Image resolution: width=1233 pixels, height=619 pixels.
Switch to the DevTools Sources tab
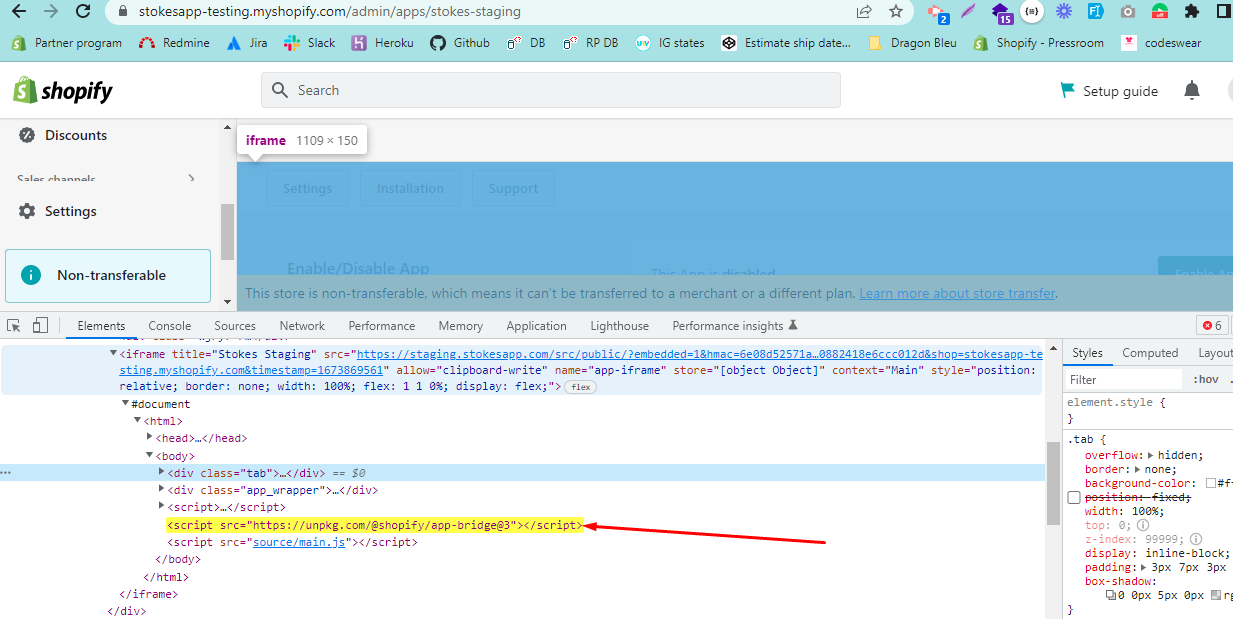pos(235,326)
